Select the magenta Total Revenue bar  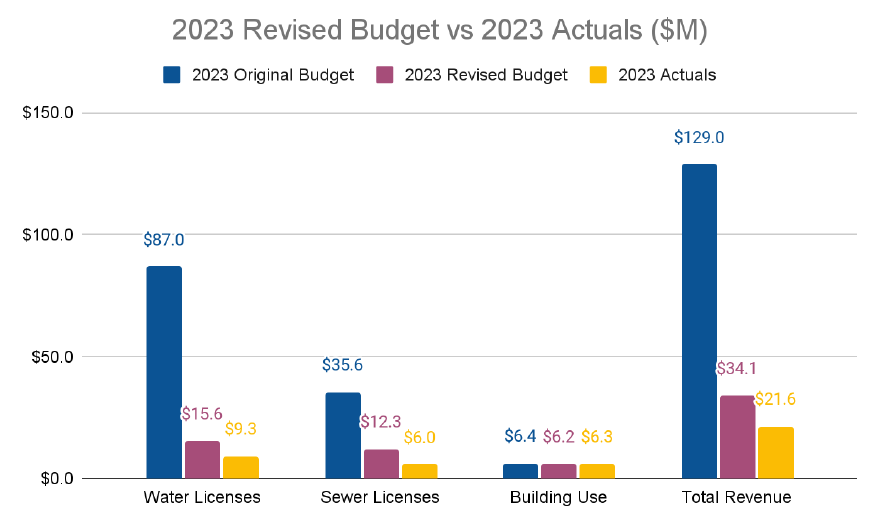tap(737, 437)
